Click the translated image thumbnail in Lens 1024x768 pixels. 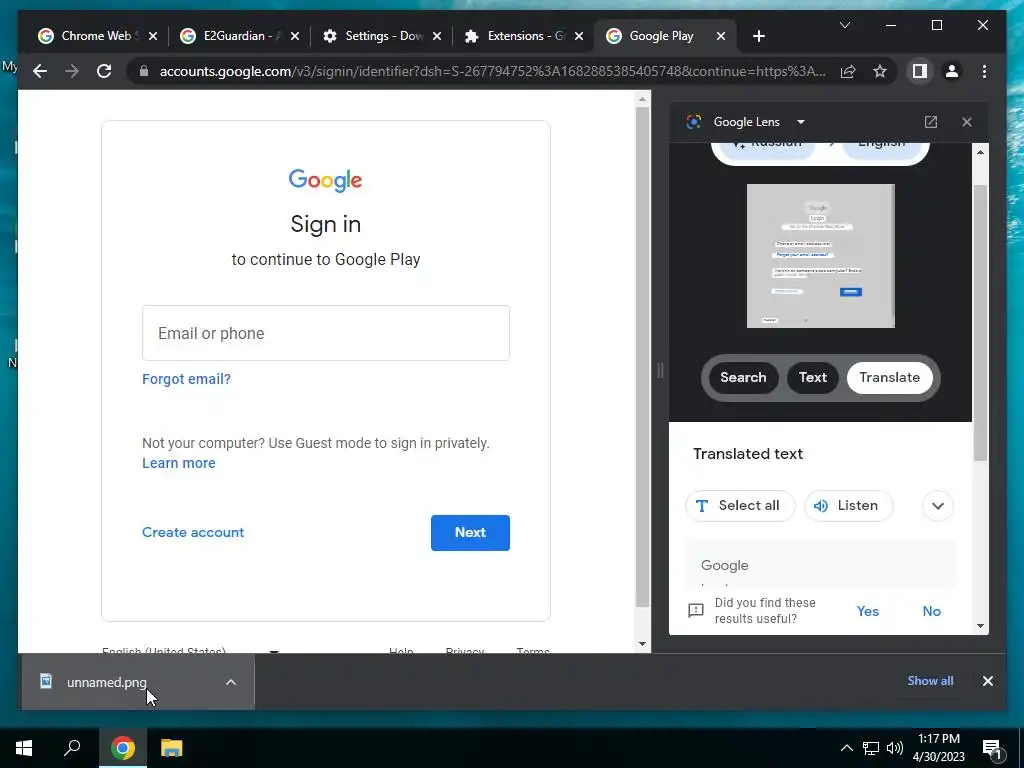[x=820, y=256]
